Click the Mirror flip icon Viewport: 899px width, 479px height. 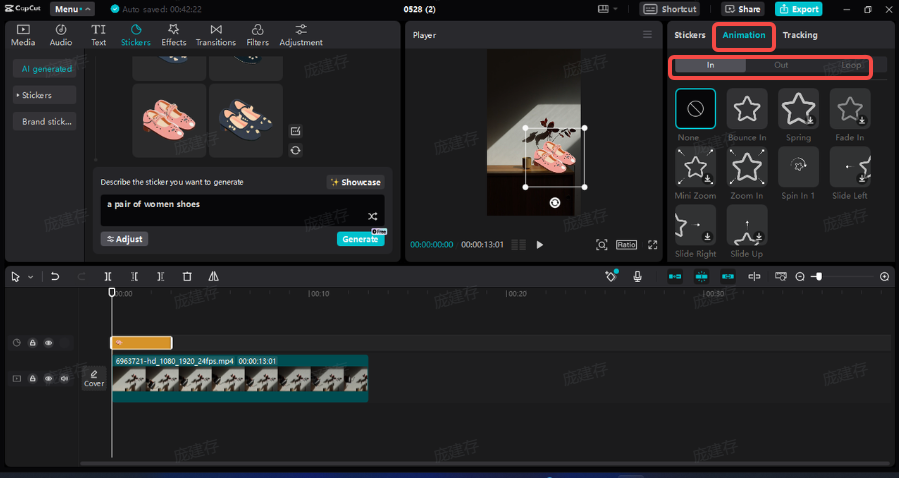point(213,277)
